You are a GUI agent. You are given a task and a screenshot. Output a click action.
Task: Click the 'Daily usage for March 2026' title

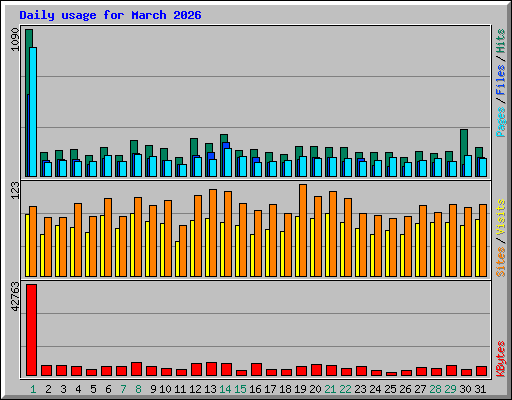click(x=110, y=15)
